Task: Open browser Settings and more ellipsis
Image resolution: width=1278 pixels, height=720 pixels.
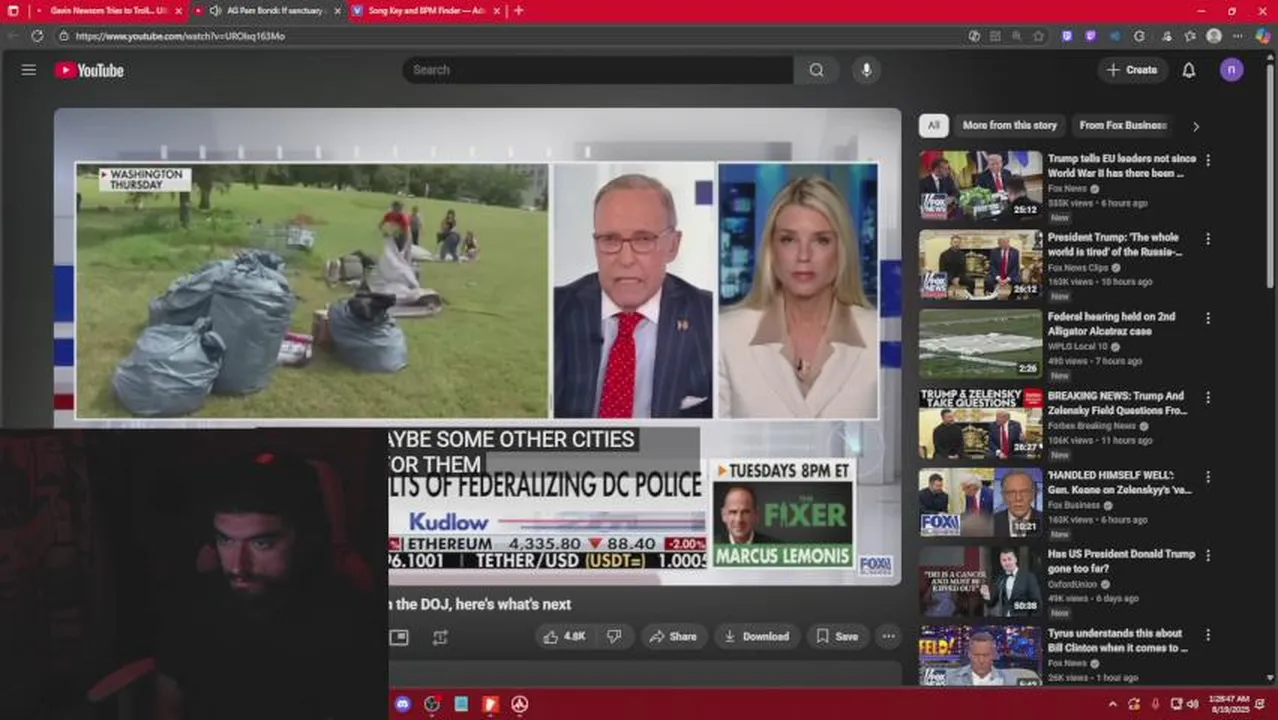Action: (x=1240, y=36)
